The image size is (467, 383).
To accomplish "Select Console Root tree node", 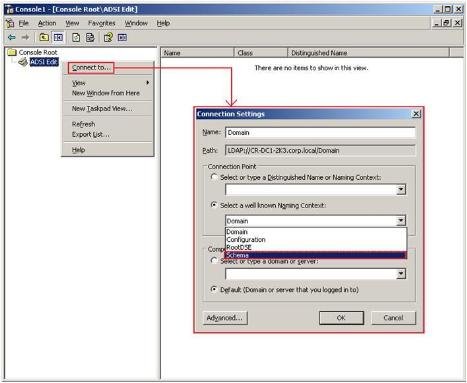I will (x=38, y=52).
